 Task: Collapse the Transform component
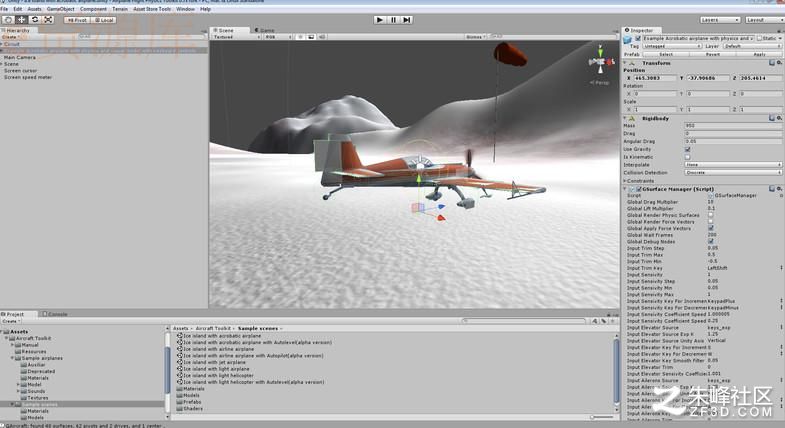point(625,63)
